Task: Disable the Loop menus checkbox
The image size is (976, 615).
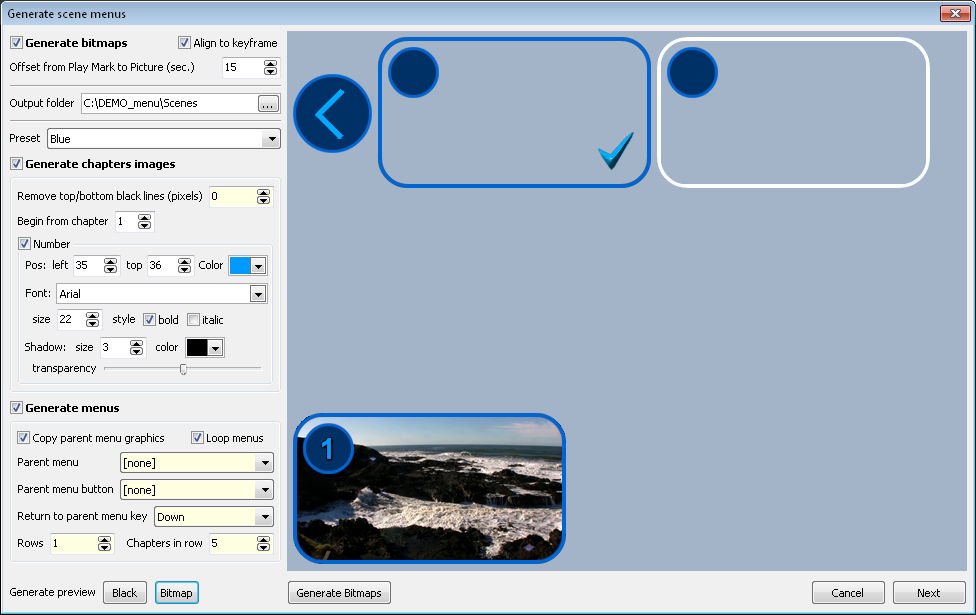Action: (198, 438)
